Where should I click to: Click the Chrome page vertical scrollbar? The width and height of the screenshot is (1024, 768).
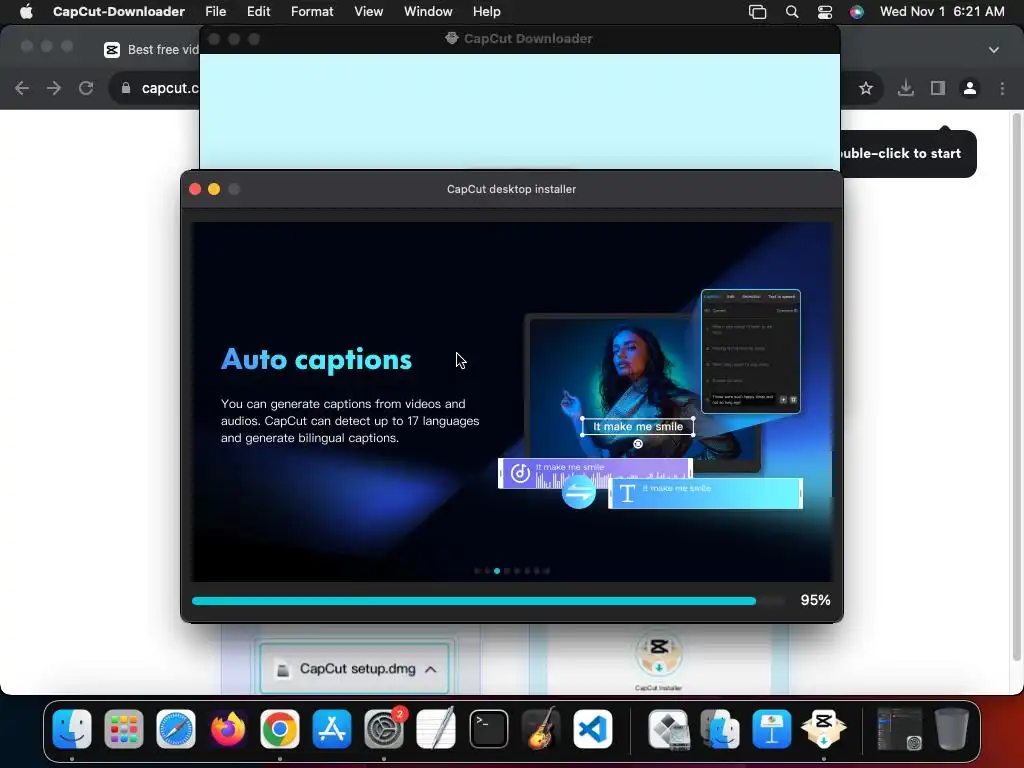coord(1016,385)
